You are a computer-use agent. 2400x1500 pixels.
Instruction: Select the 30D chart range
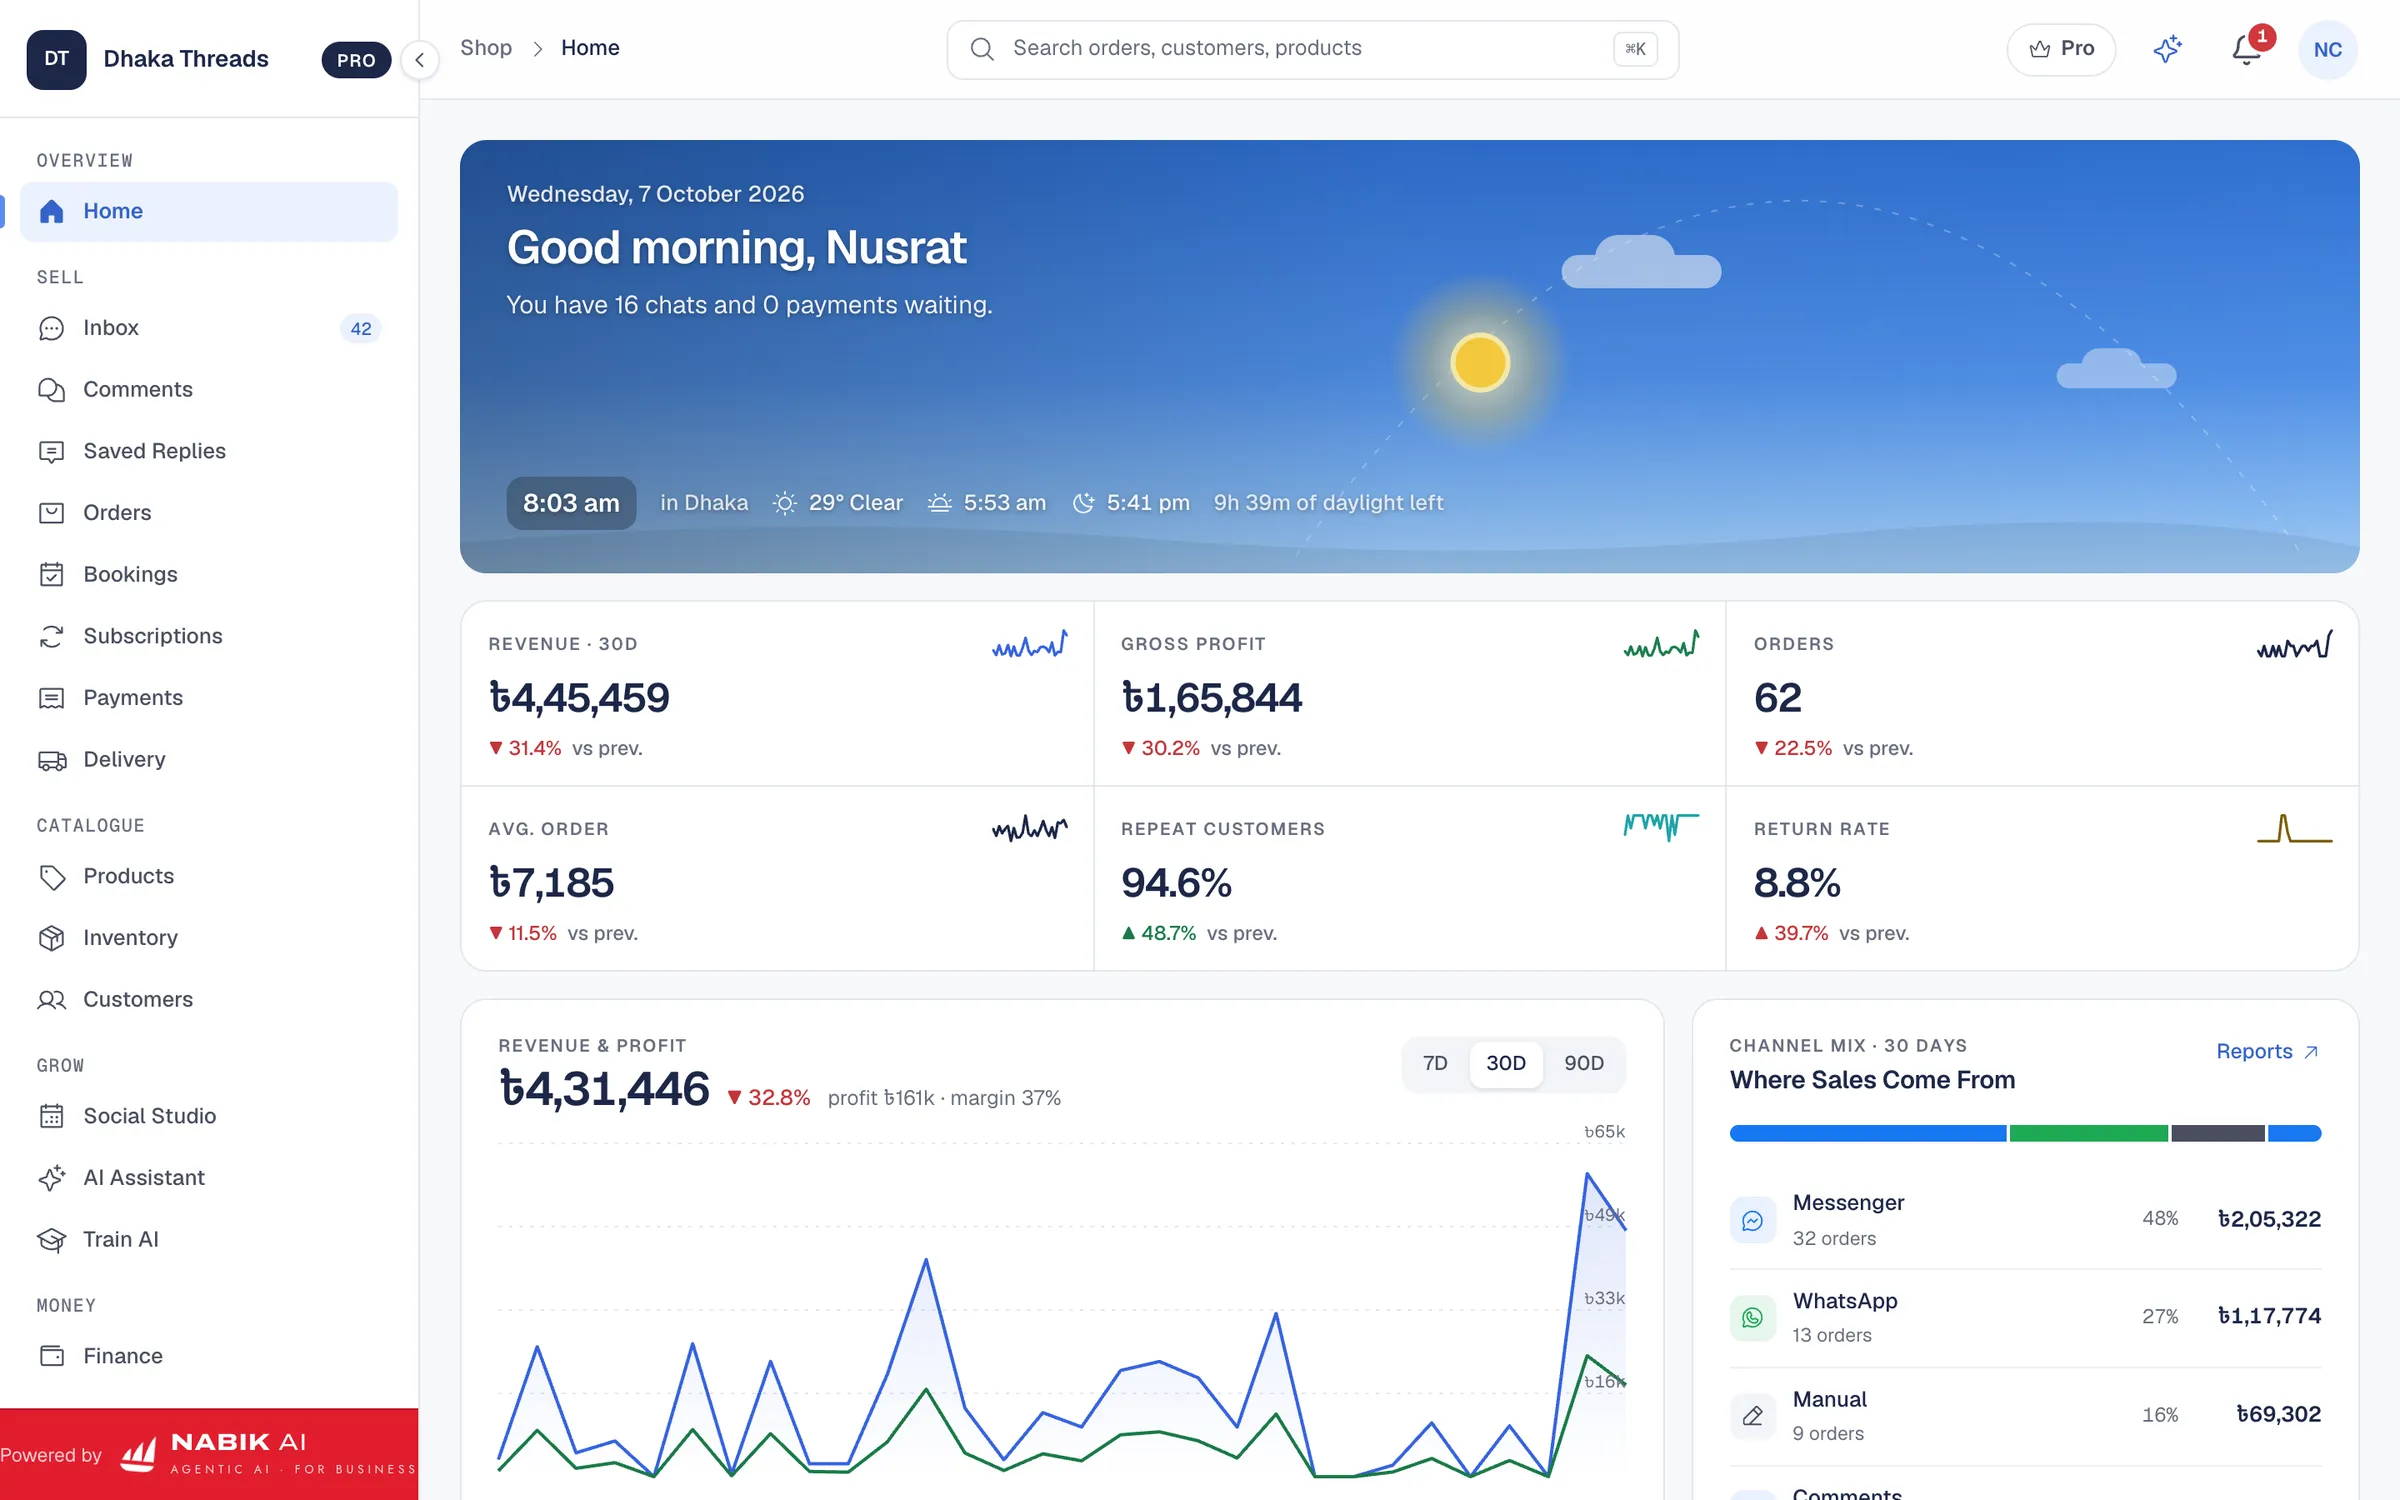(1506, 1063)
